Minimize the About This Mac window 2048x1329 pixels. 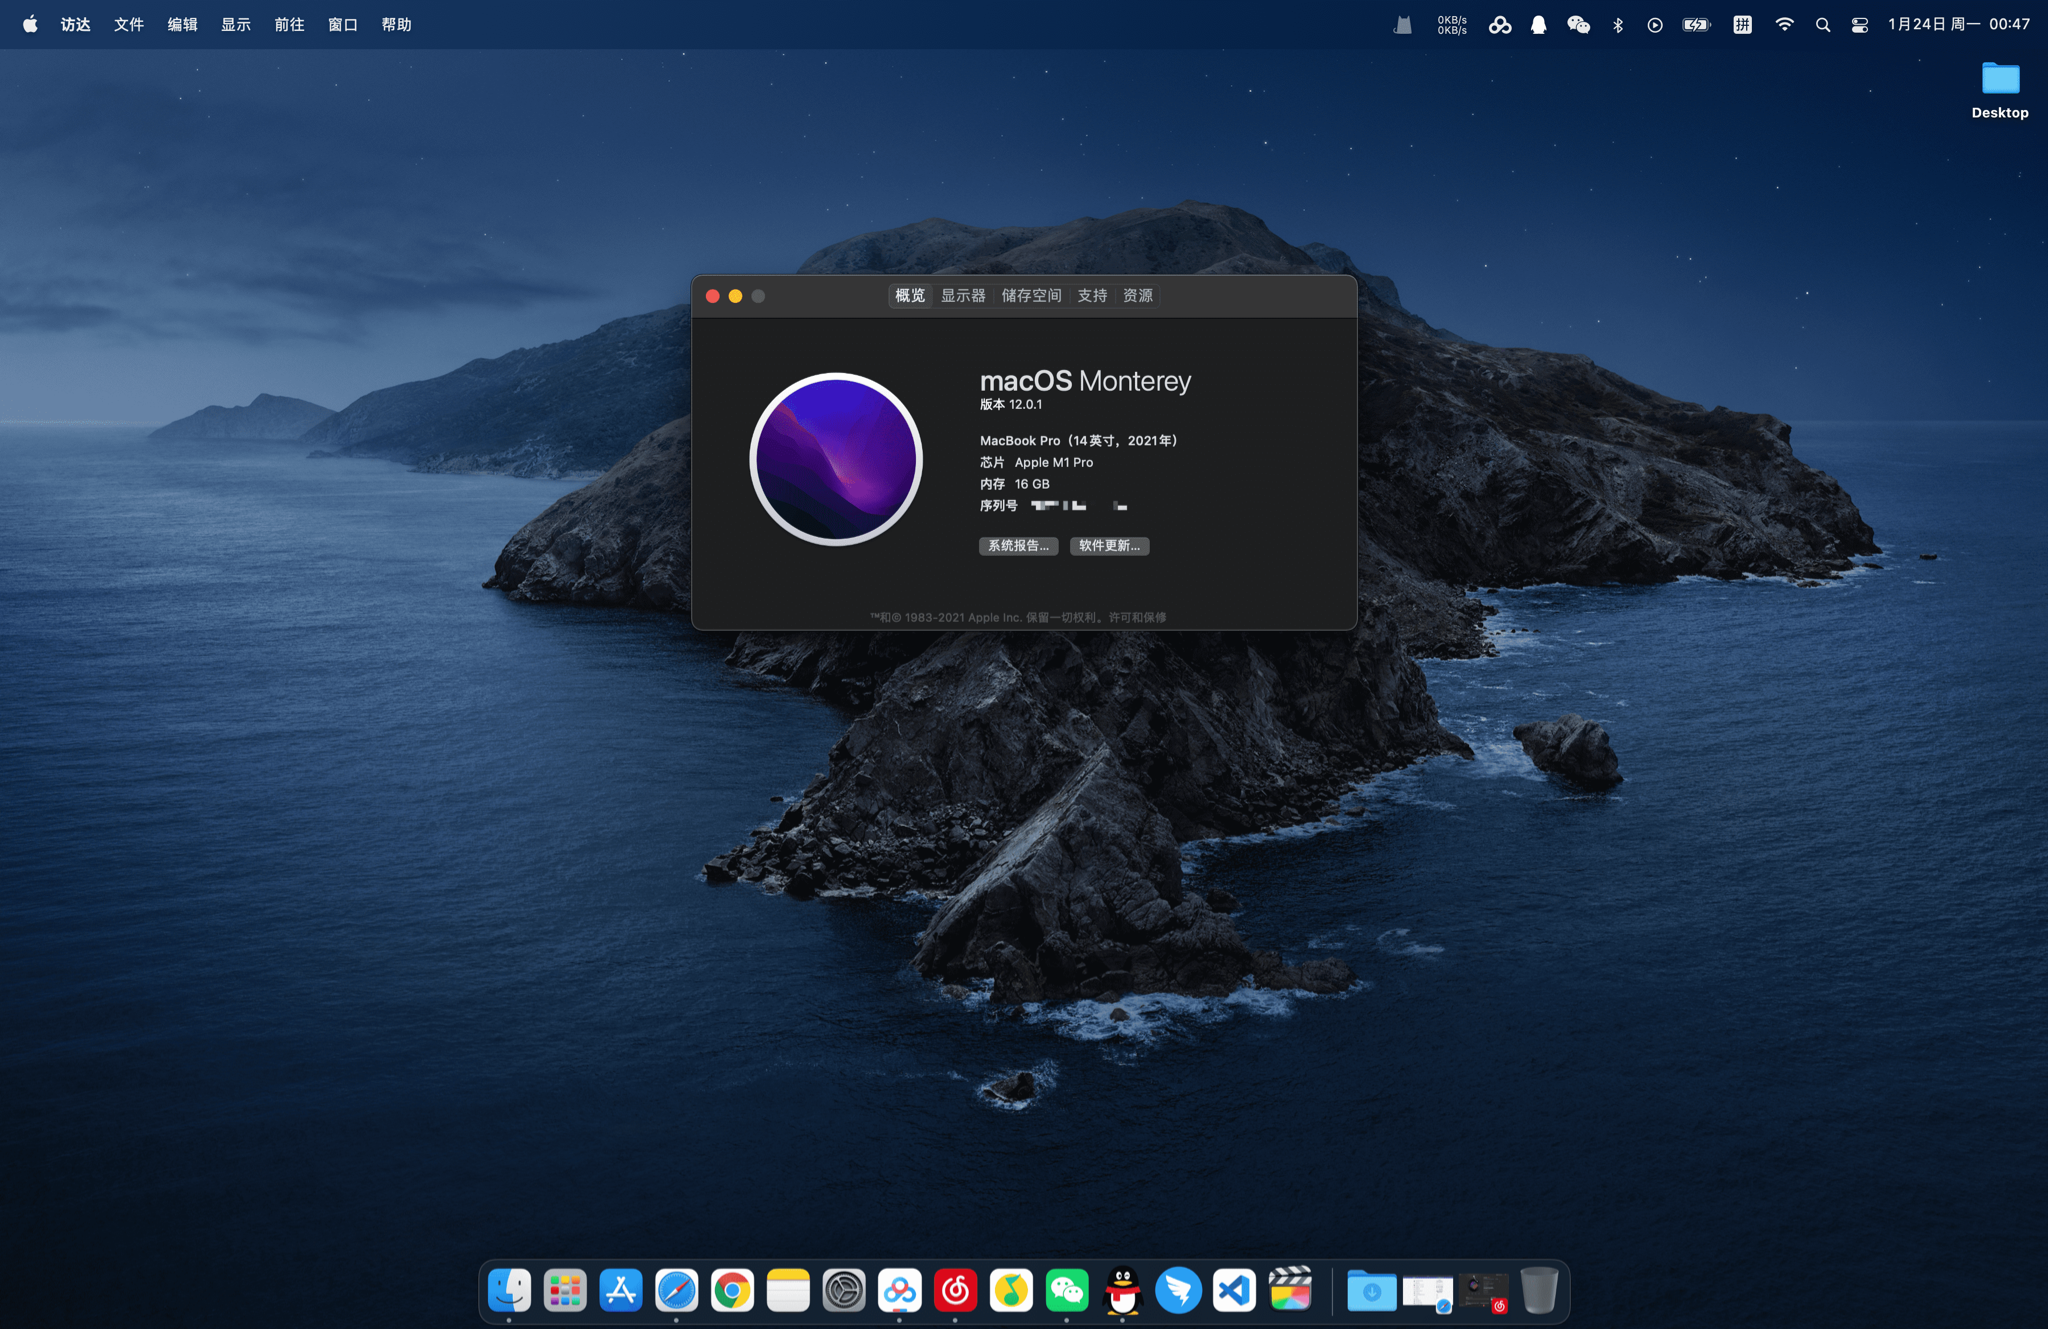(736, 296)
